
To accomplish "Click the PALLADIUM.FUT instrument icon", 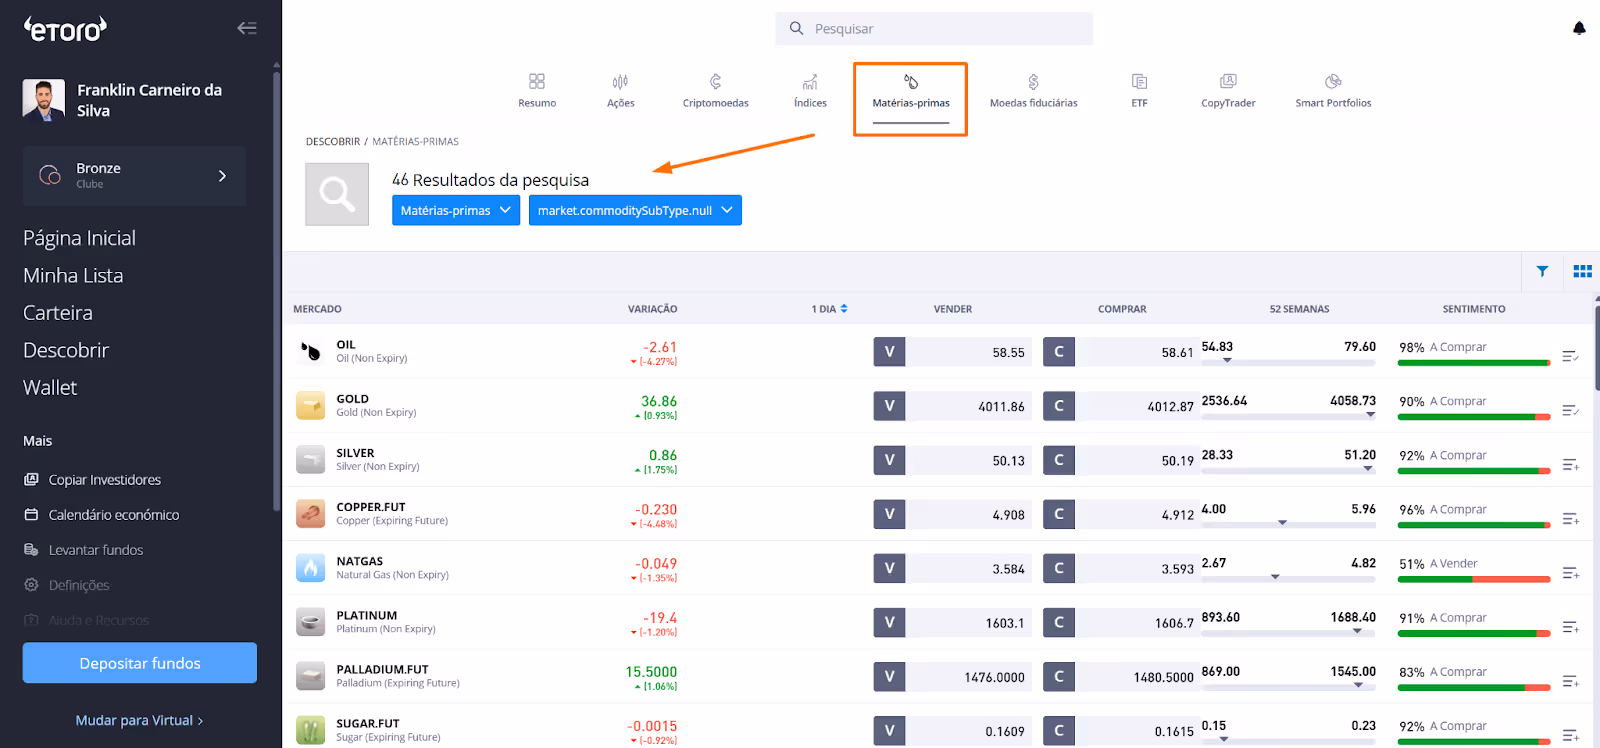I will coord(311,676).
